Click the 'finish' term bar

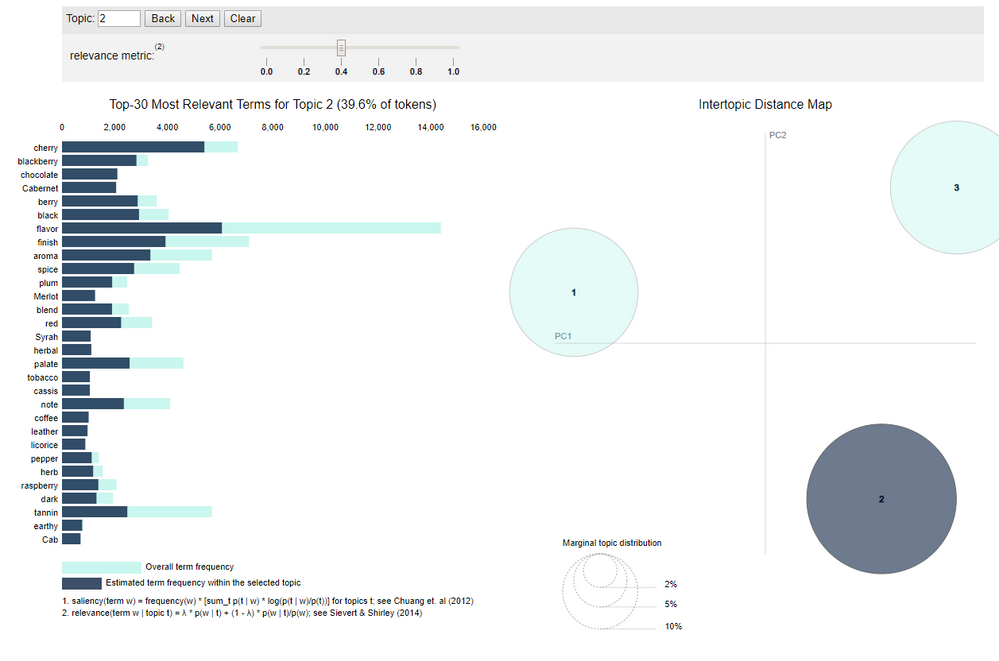point(155,242)
